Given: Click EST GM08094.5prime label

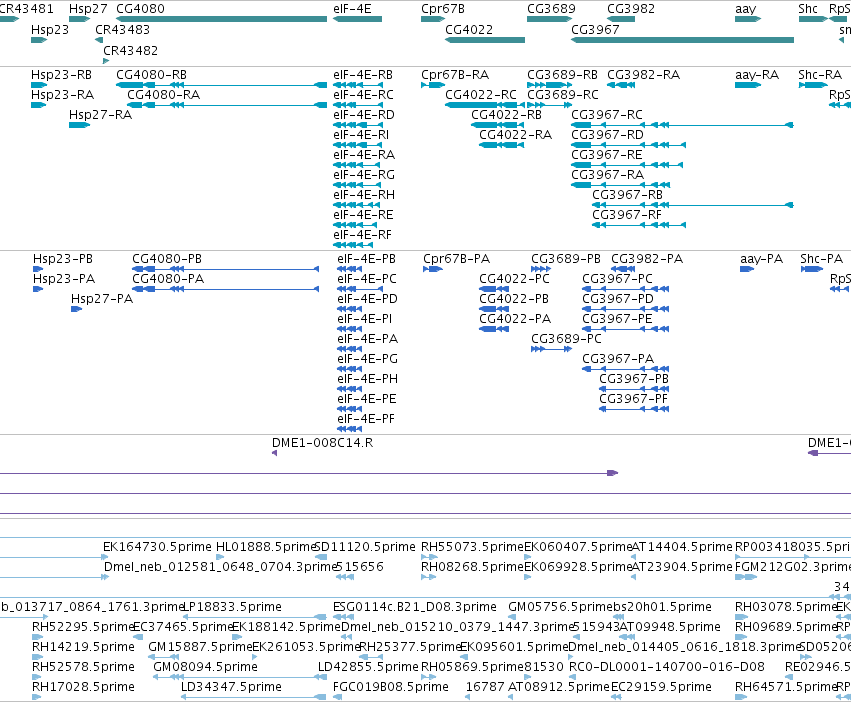Looking at the screenshot, I should [x=206, y=667].
